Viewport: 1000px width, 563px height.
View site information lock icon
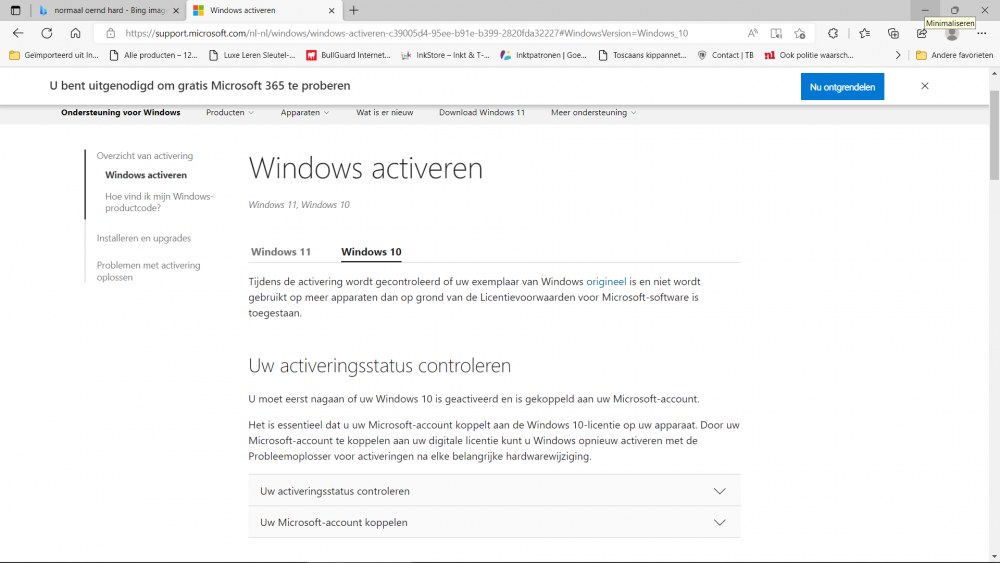[110, 33]
